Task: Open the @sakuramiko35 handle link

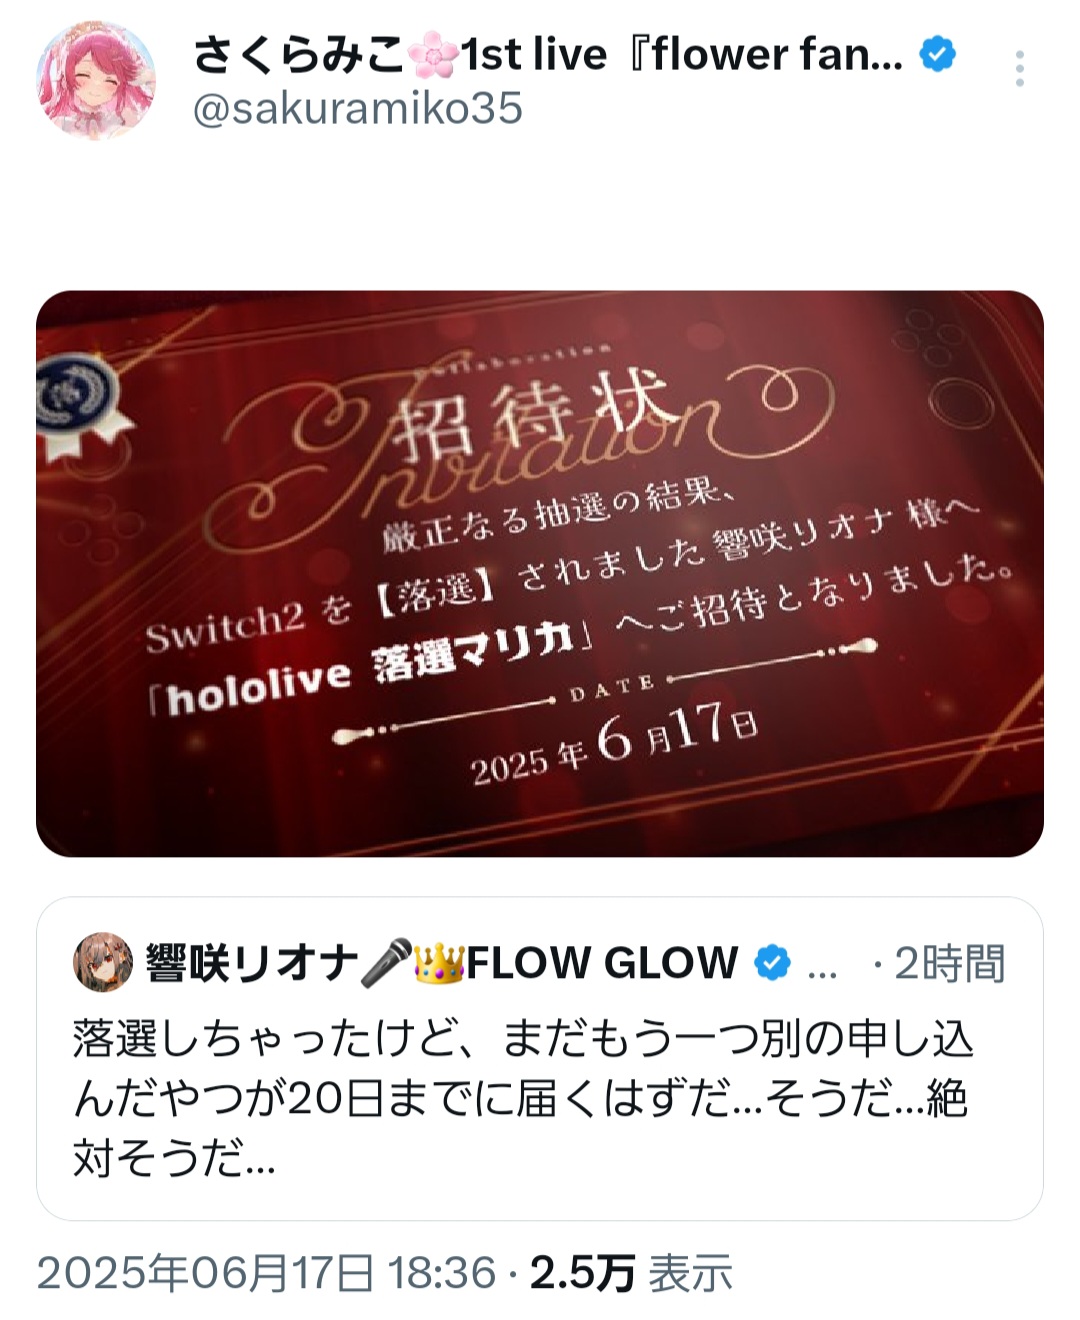Action: (357, 109)
